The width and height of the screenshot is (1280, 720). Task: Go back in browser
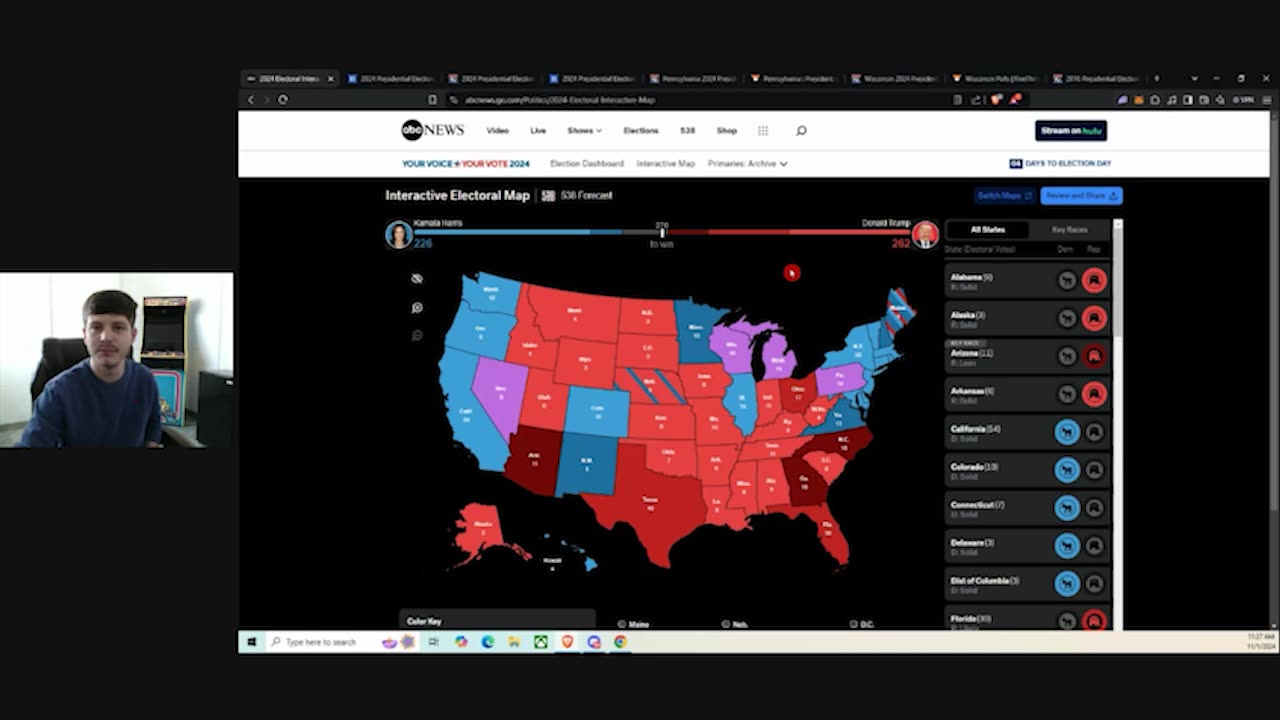[x=251, y=100]
